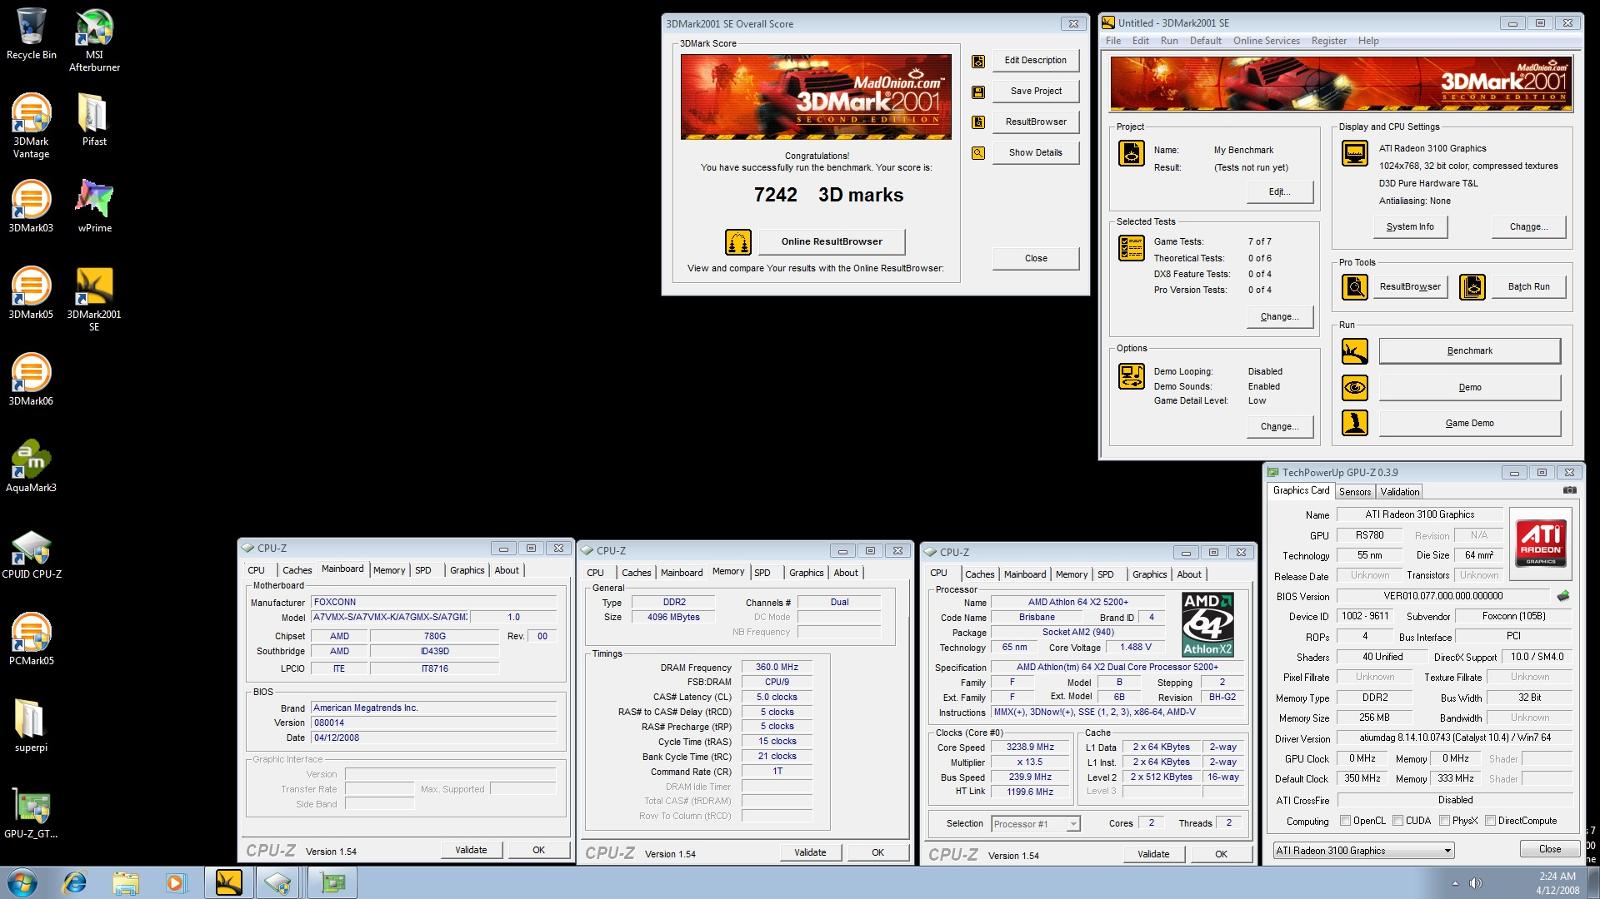This screenshot has width=1600, height=899.
Task: Select the CPUID CPU-Z desktop icon
Action: [31, 555]
